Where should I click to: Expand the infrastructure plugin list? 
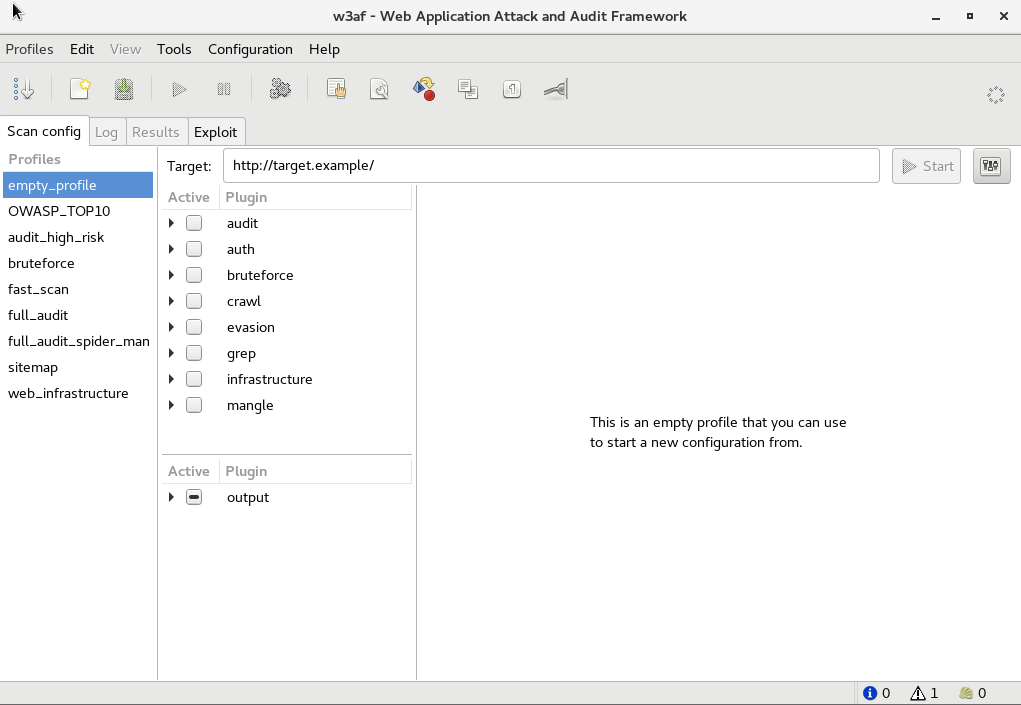point(172,379)
